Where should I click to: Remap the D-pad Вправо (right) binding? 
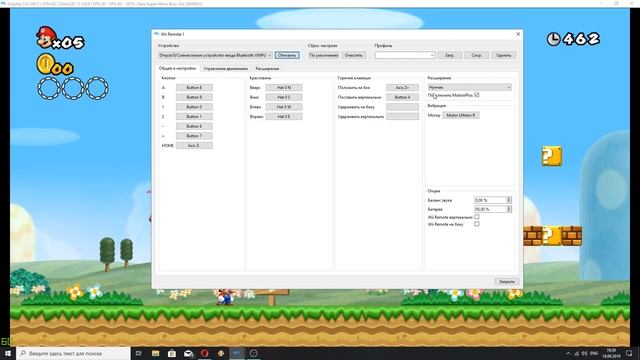coord(284,116)
